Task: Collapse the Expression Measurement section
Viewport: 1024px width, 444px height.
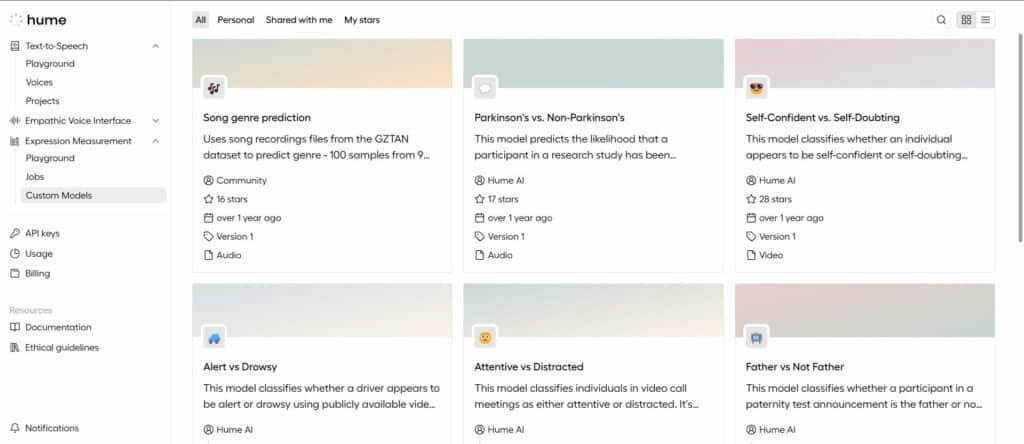Action: tap(155, 141)
